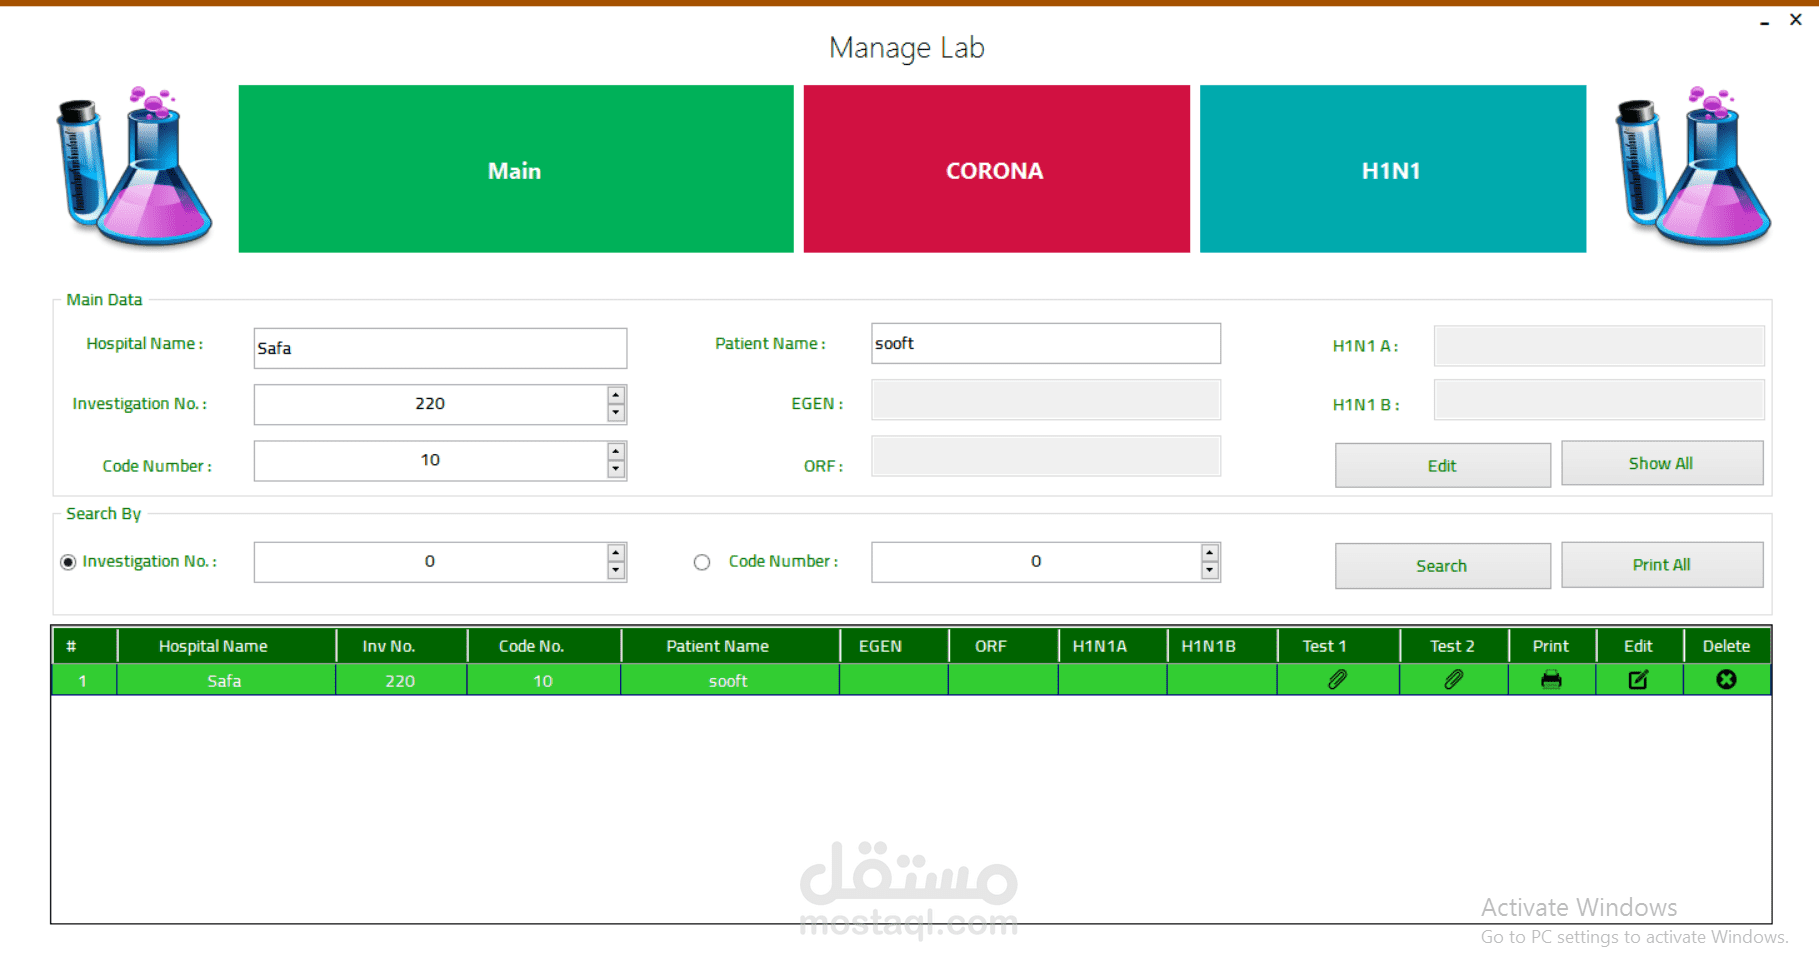Decrement the Search By Code Number spinner

1210,571
